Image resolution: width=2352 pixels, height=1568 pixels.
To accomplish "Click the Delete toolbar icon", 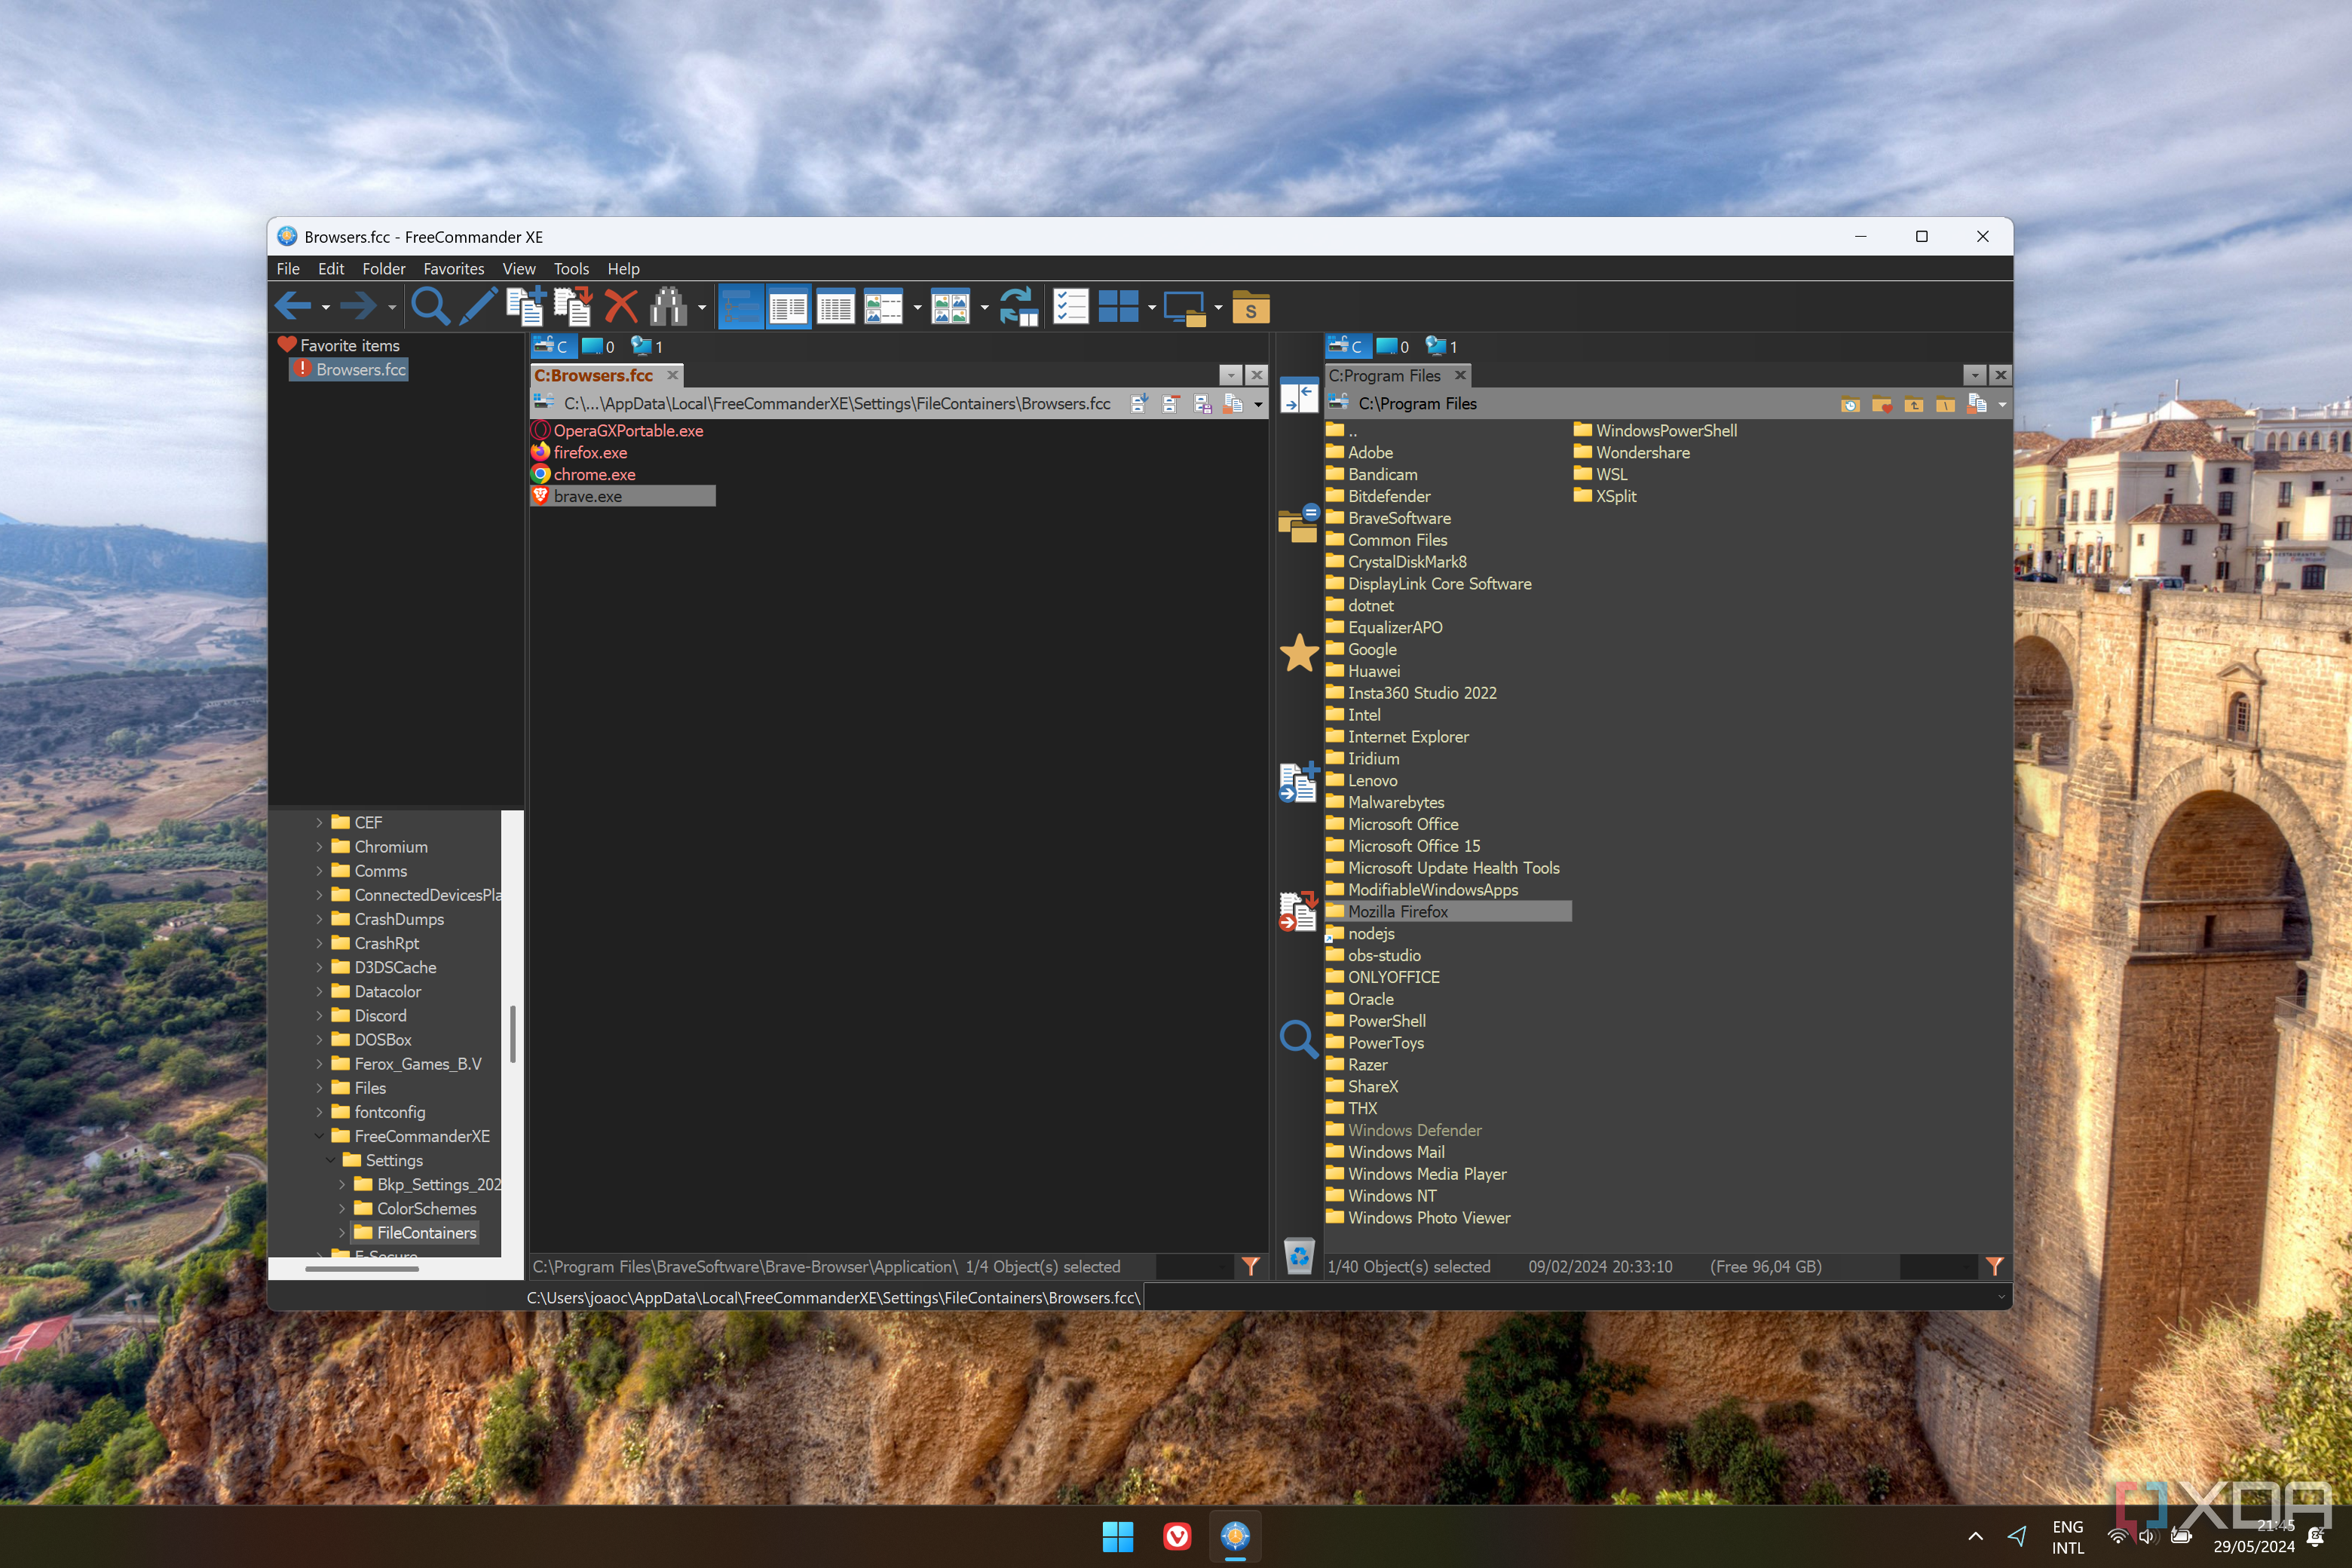I will [623, 310].
